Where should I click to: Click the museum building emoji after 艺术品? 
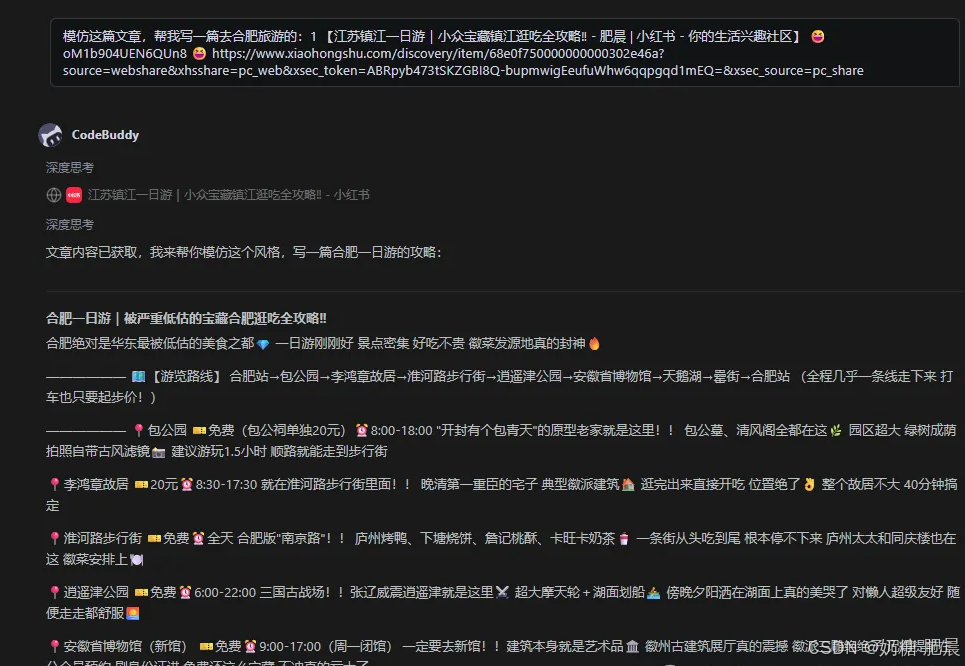coord(633,646)
